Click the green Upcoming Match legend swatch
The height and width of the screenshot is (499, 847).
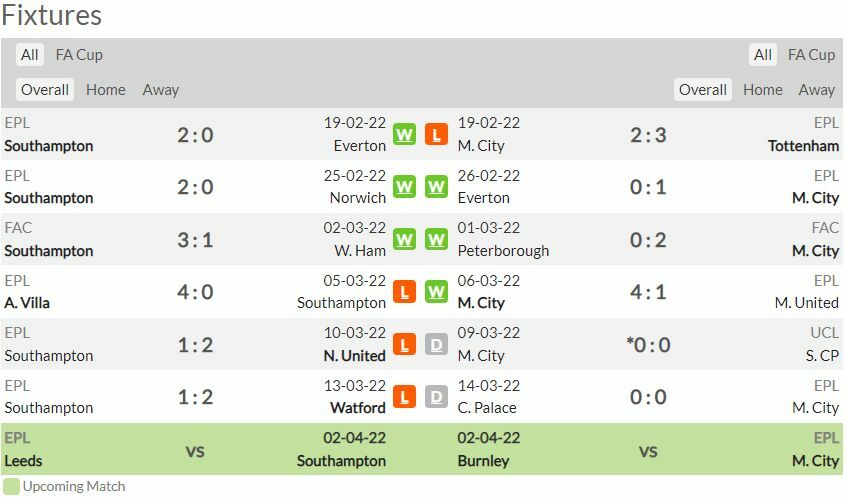coord(11,486)
